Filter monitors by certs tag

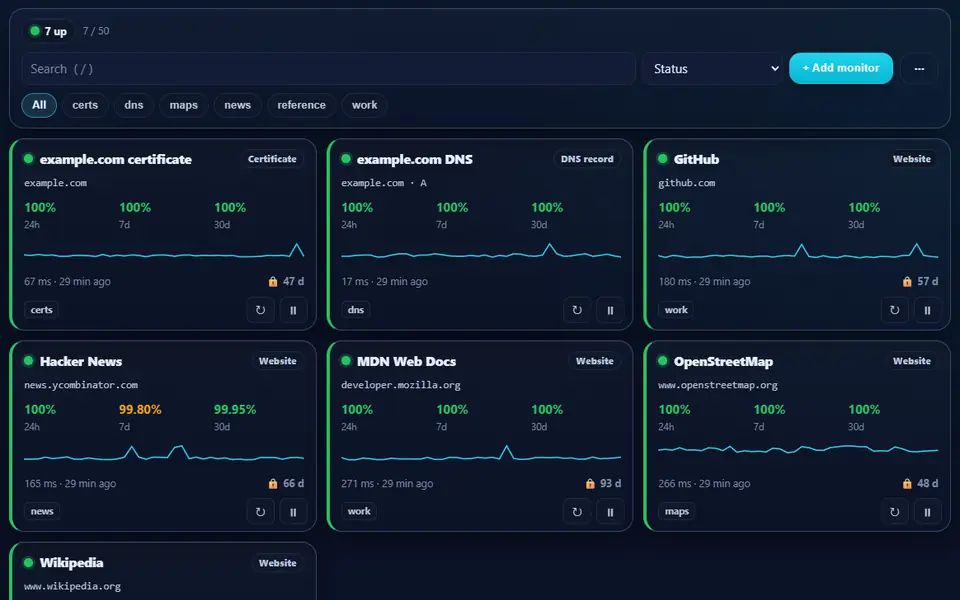point(85,105)
